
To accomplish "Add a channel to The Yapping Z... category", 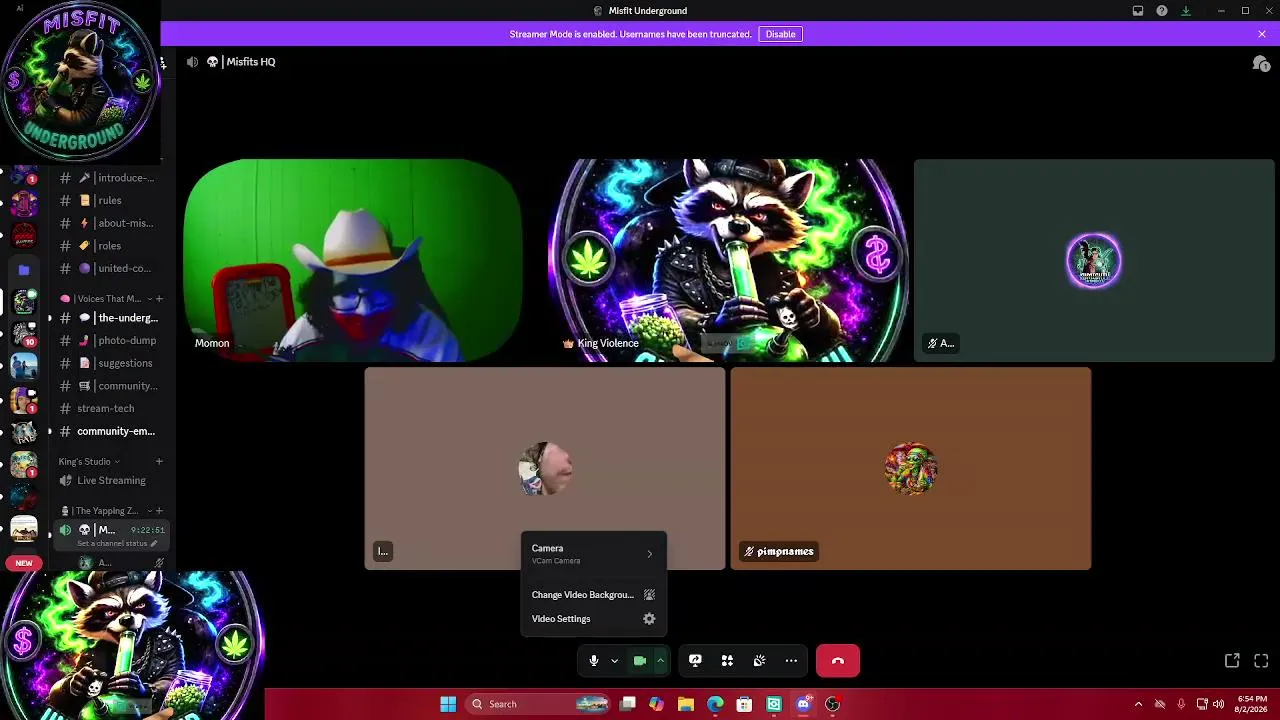I will click(x=159, y=511).
